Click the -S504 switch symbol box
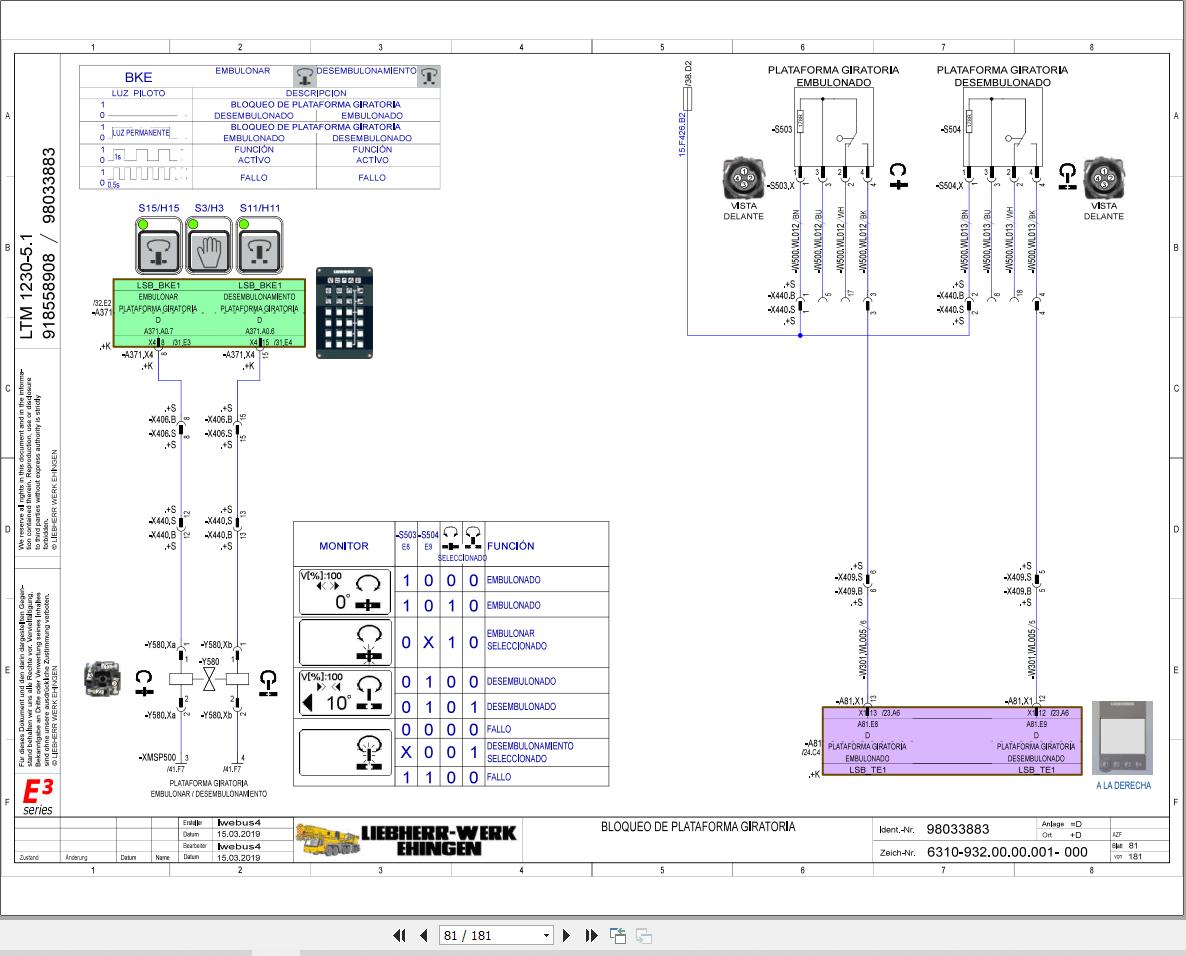Viewport: 1186px width, 956px height. point(1003,127)
